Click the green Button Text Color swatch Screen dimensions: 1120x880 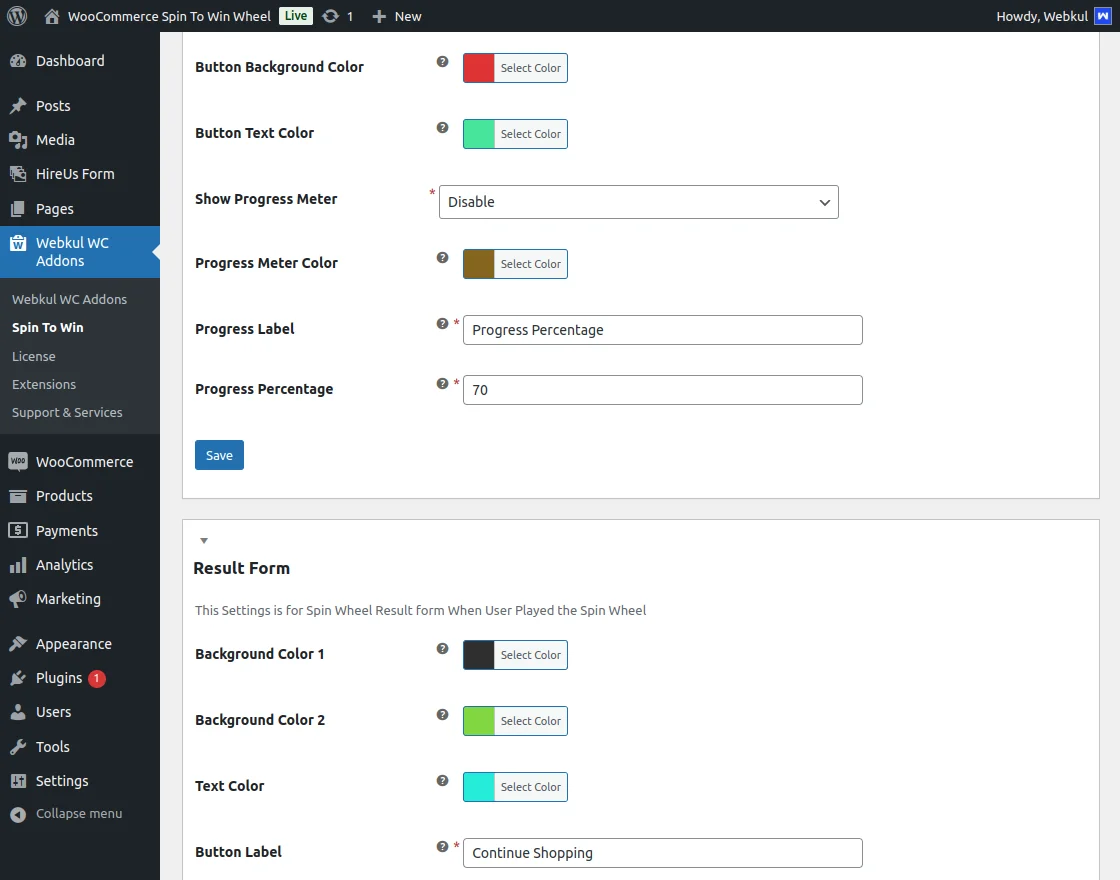click(479, 134)
